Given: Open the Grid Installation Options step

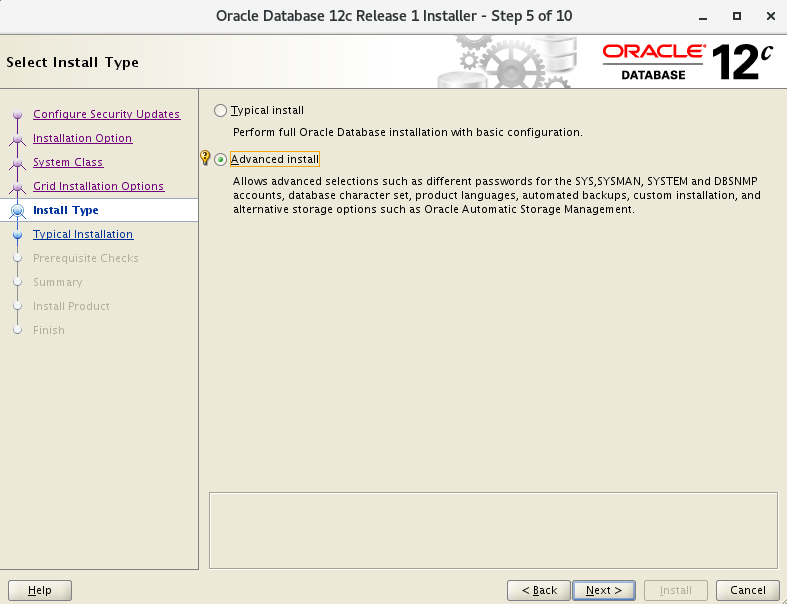Looking at the screenshot, I should [x=98, y=186].
